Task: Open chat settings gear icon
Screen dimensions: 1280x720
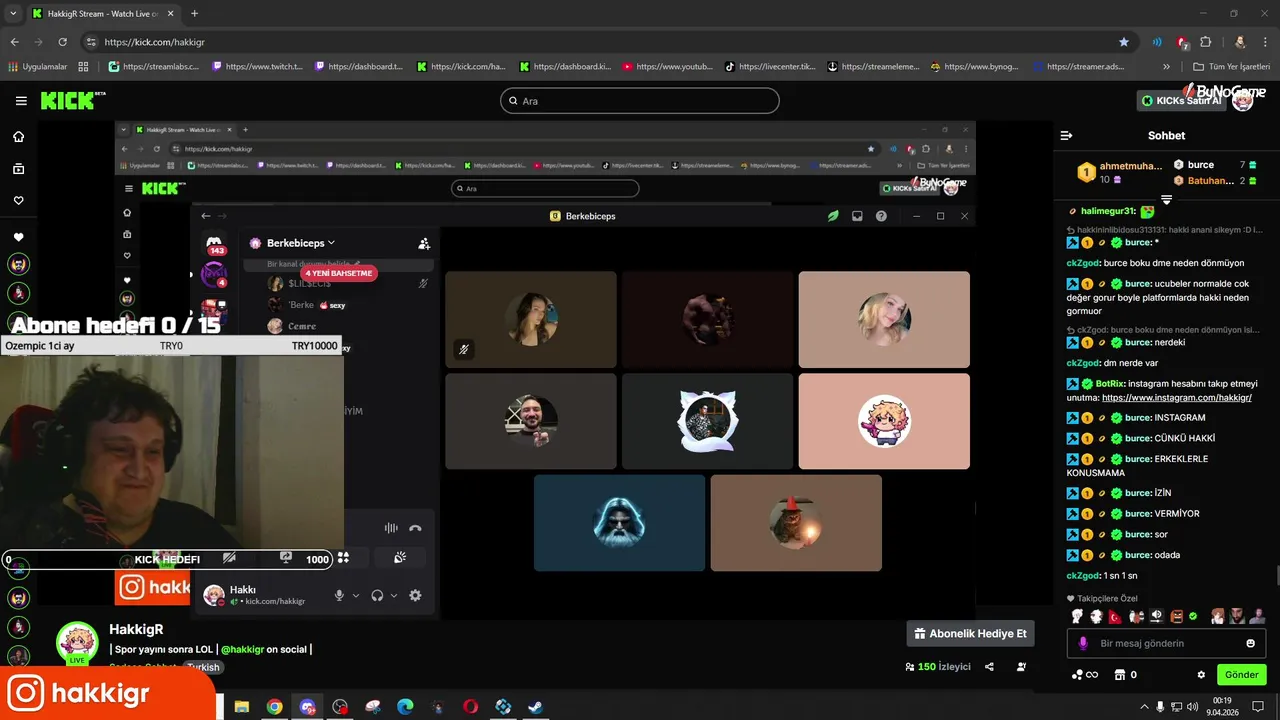Action: tap(1201, 675)
